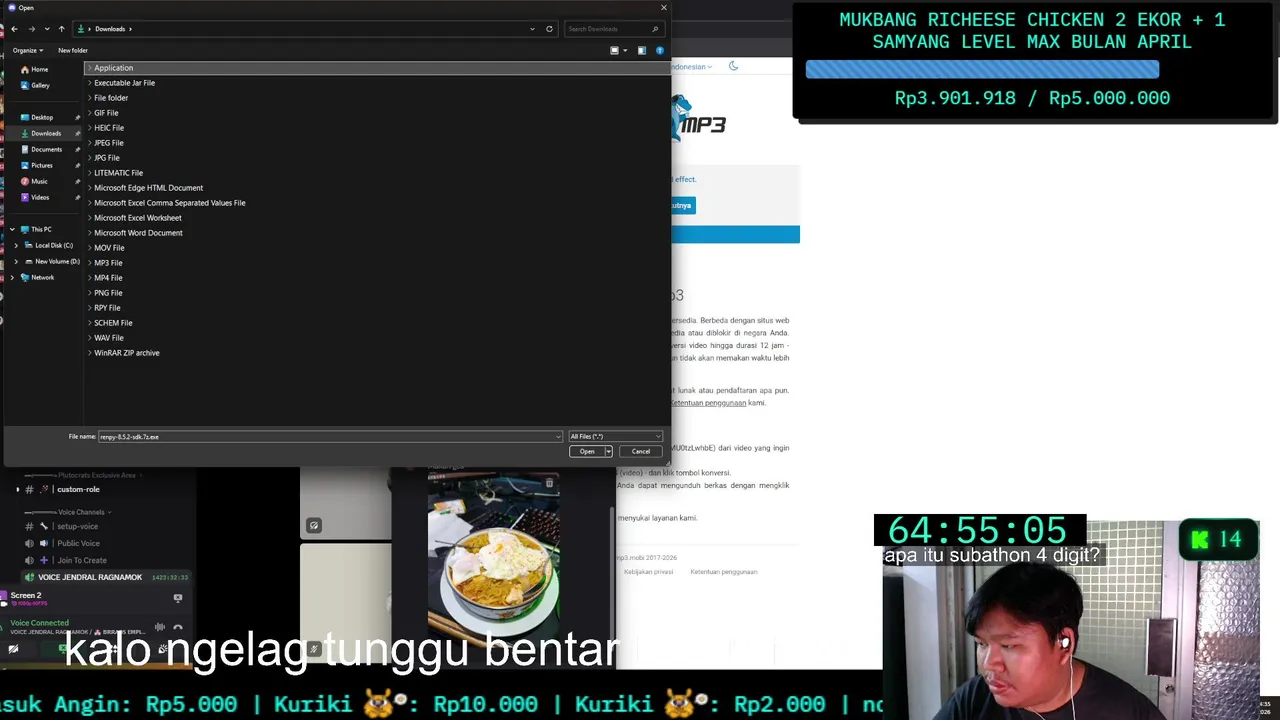This screenshot has height=720, width=1280.
Task: Collapse the Voice Channels category in Discord
Action: tap(81, 512)
